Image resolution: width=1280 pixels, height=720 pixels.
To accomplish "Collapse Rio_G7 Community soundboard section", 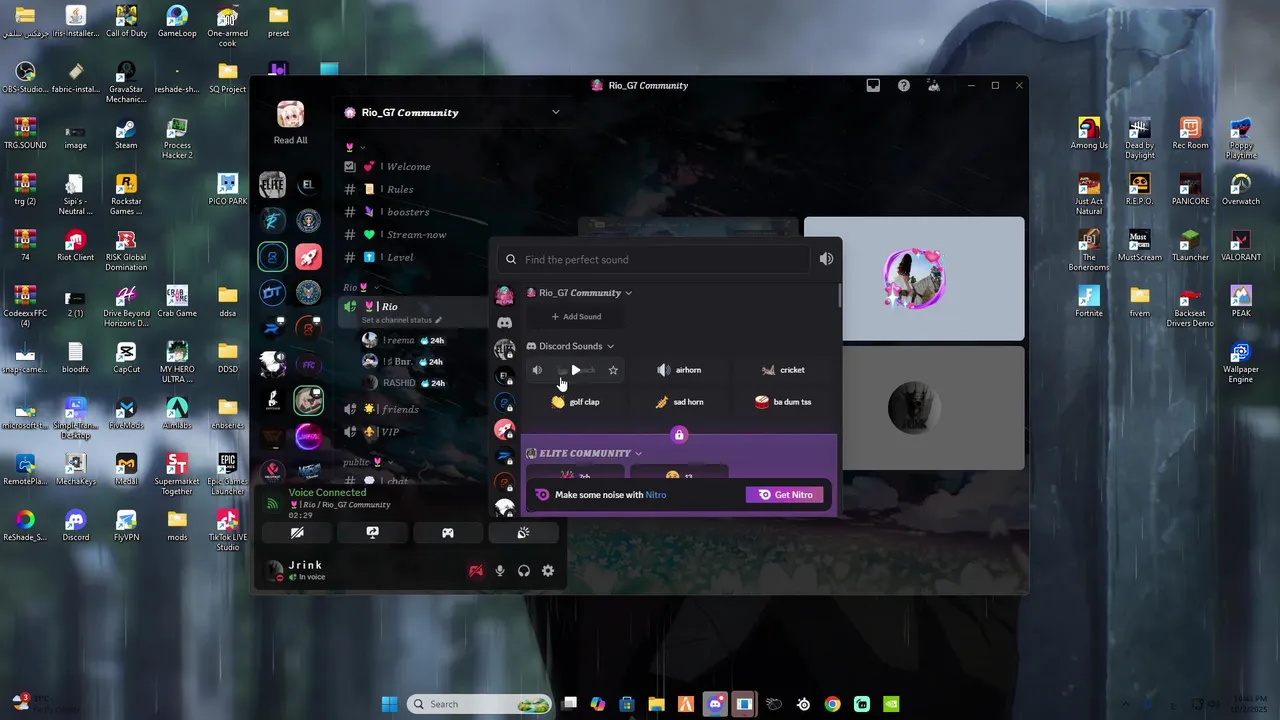I will (x=579, y=293).
